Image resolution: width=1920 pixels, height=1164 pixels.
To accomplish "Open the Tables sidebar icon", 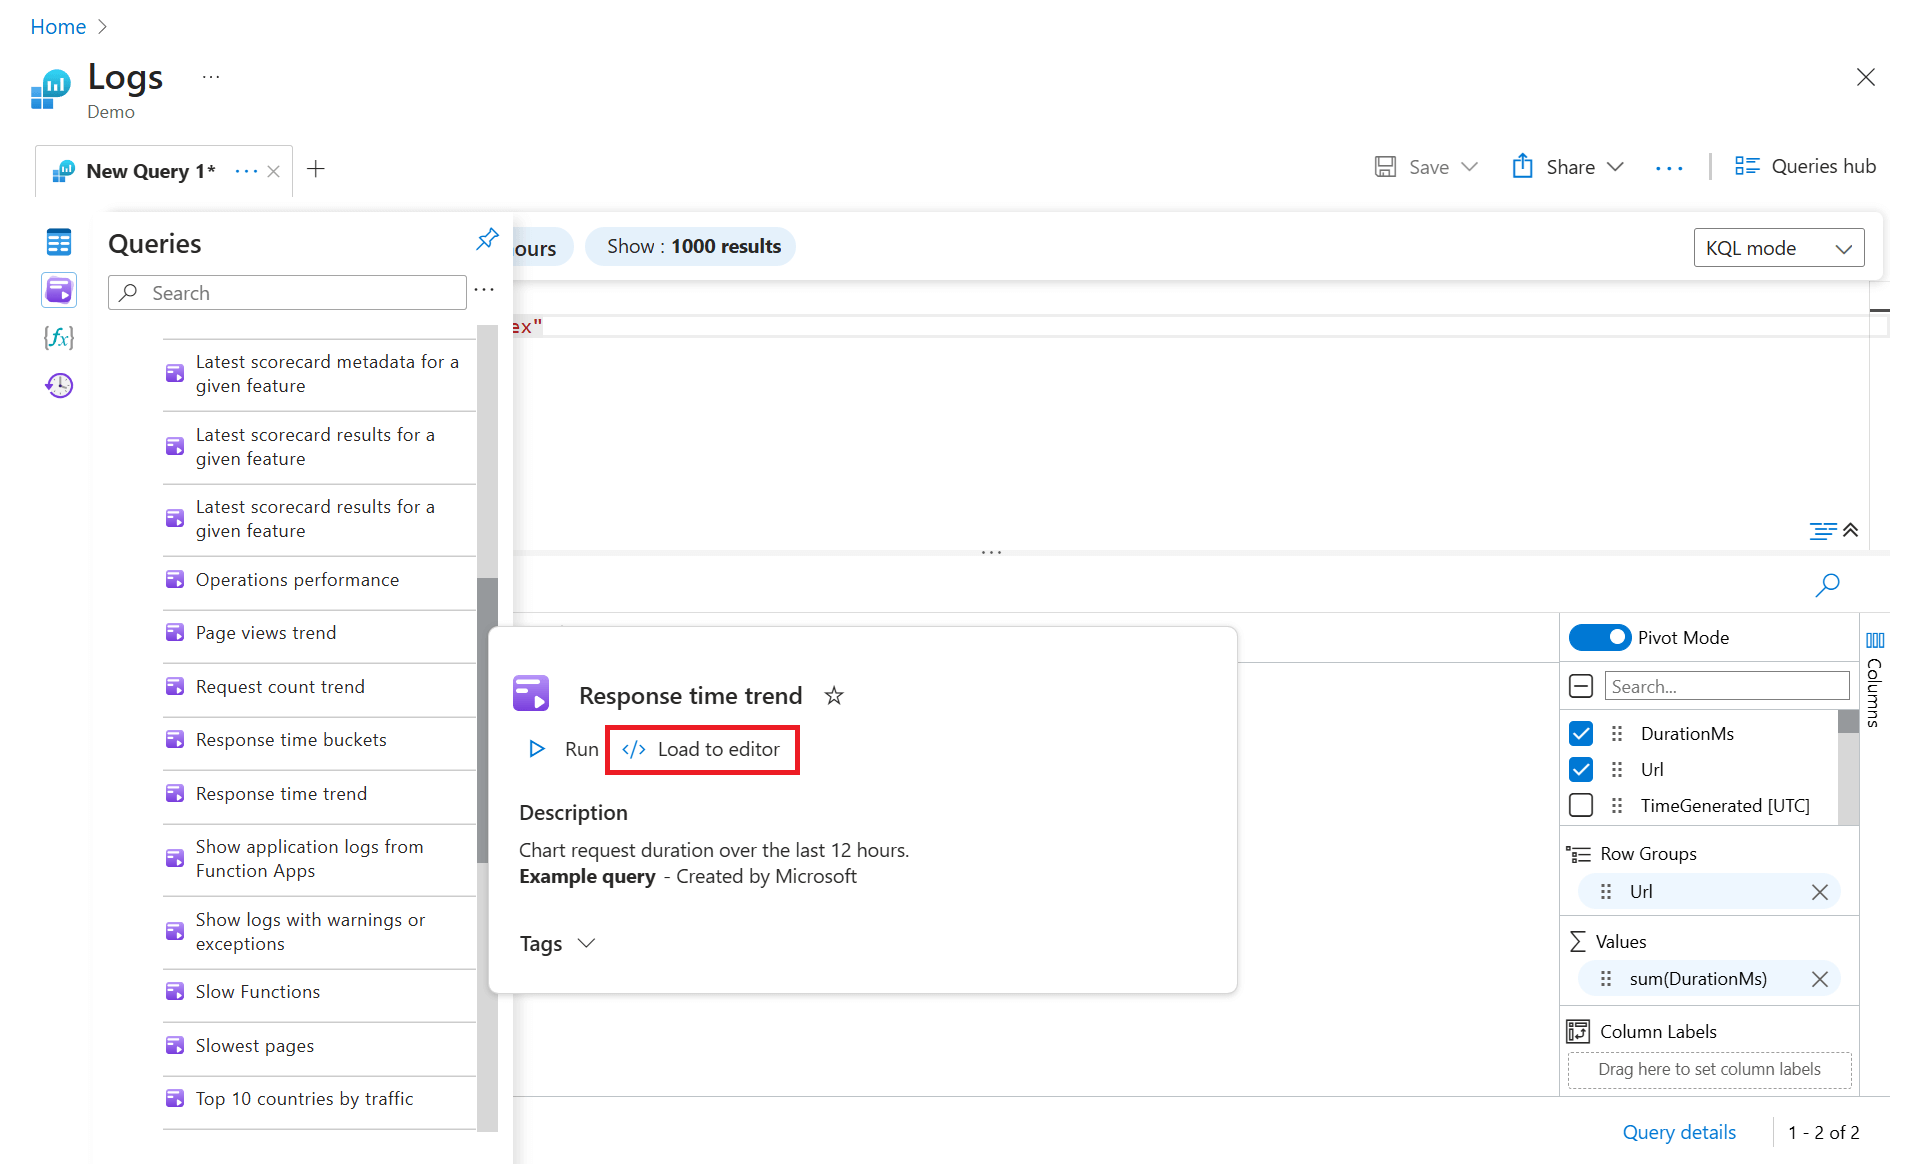I will 59,241.
